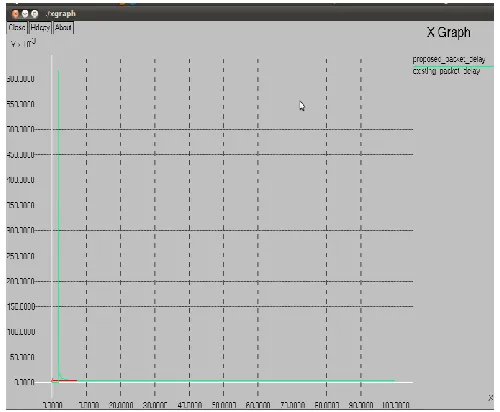
Task: Click the Close button in xgraph
Action: (x=17, y=27)
